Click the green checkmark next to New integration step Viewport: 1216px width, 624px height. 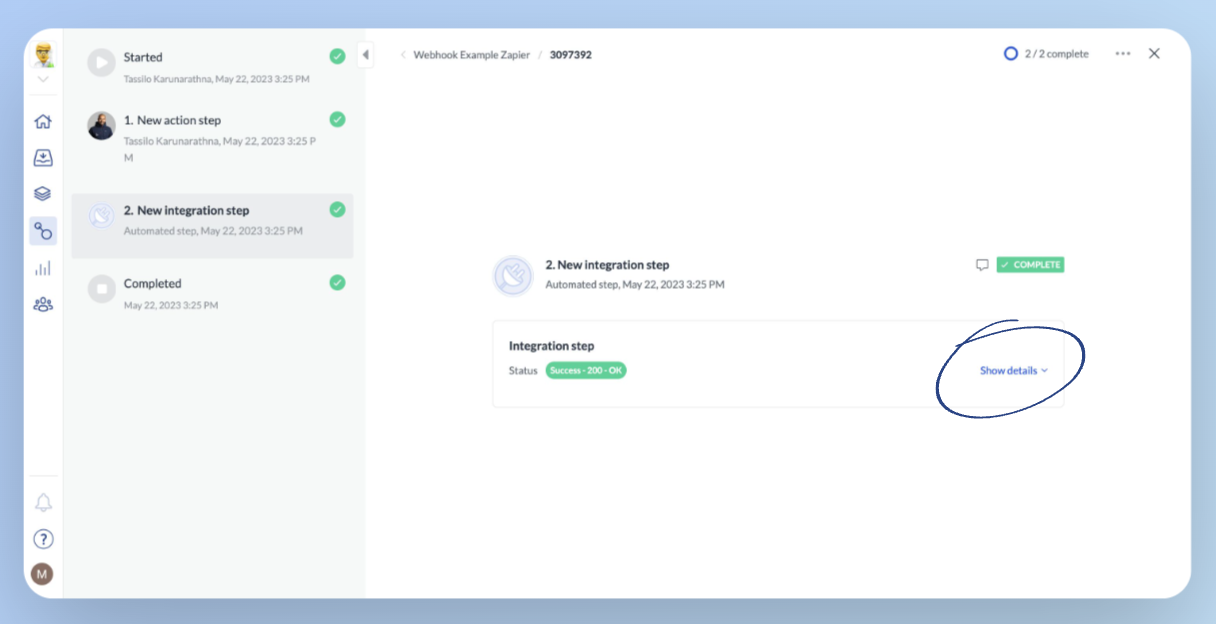coord(337,209)
